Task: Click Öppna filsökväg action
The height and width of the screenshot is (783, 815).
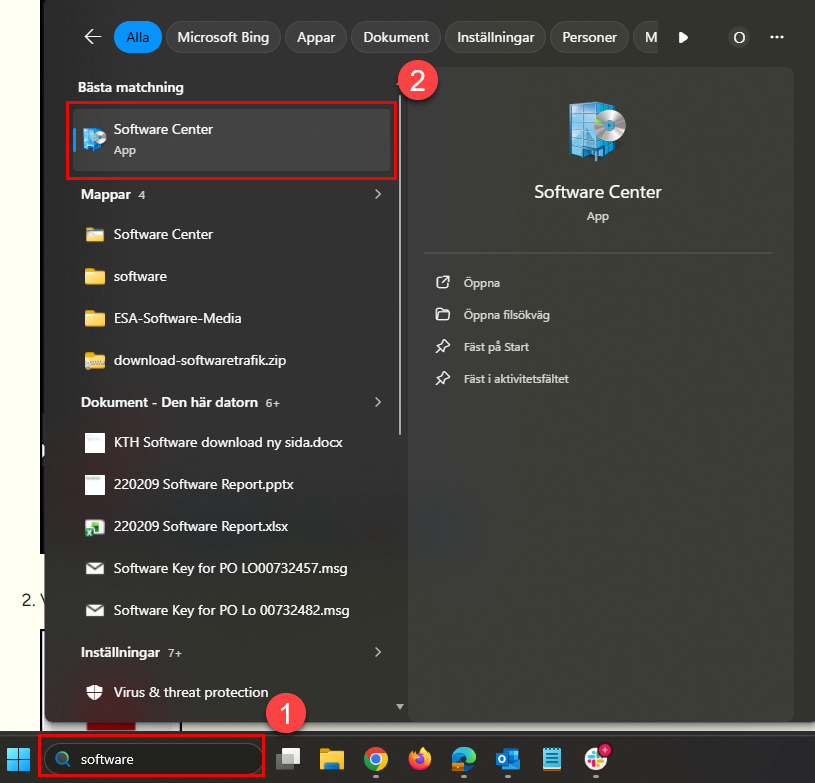Action: pos(506,315)
